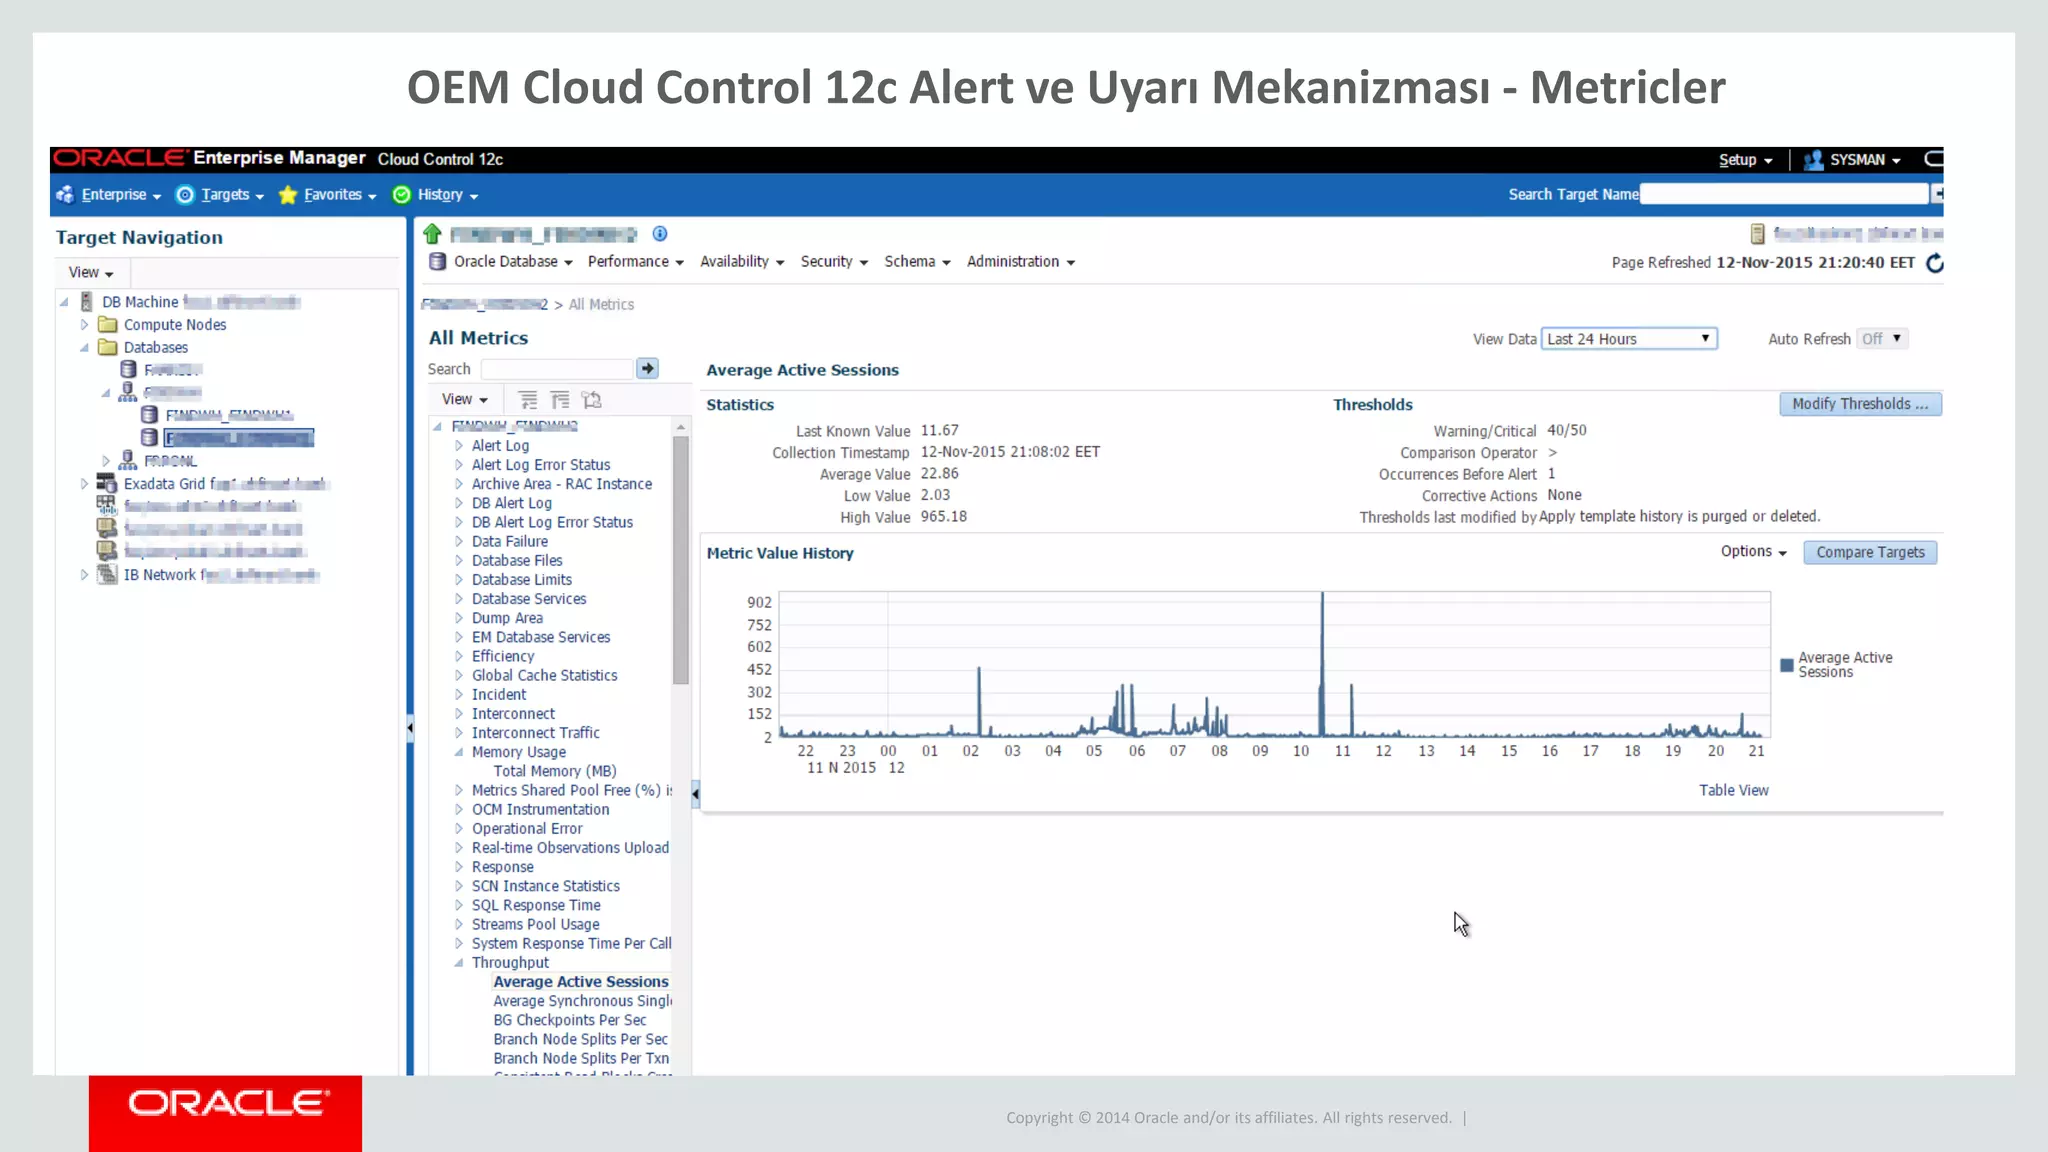
Task: Open the SYSMAN user menu
Action: click(1864, 160)
